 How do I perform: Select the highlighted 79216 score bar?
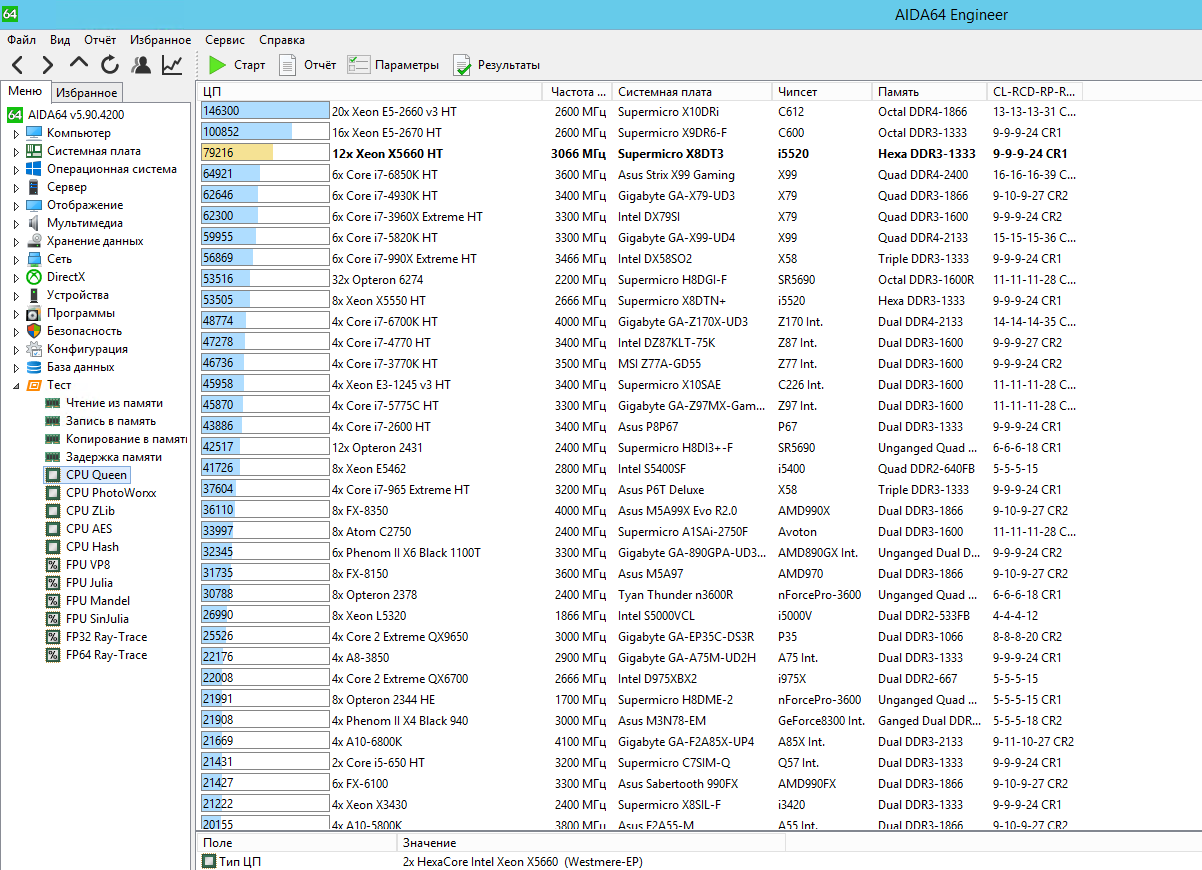pos(265,153)
